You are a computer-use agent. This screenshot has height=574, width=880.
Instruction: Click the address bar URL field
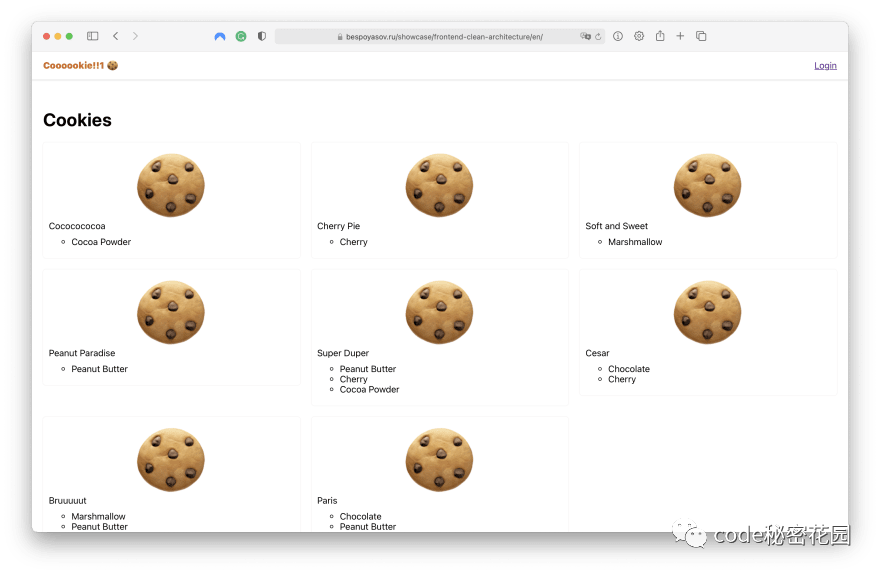tap(440, 36)
